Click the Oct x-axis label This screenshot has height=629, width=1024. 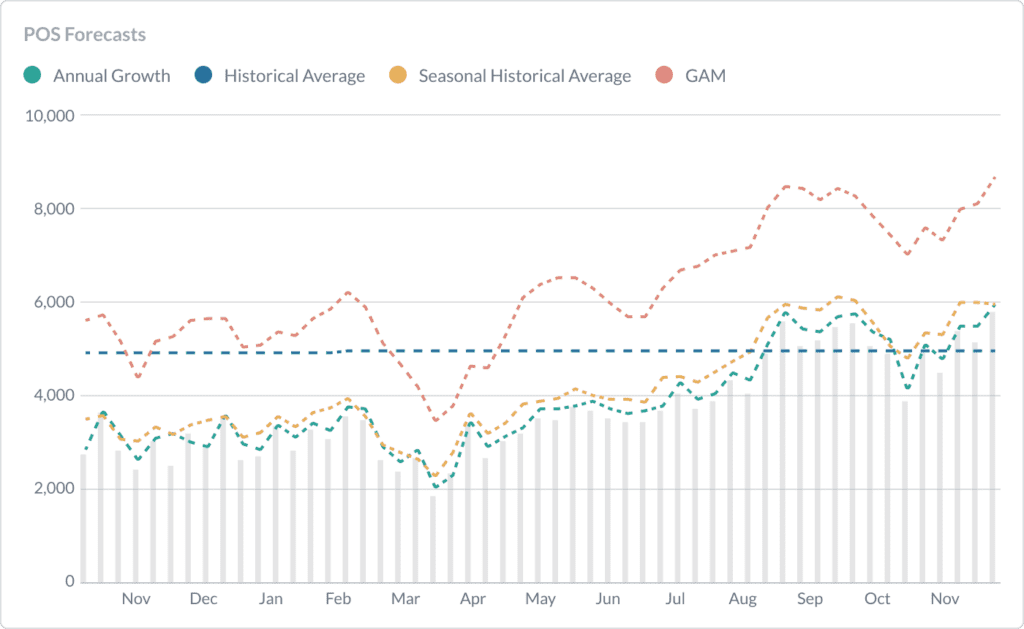[x=877, y=599]
